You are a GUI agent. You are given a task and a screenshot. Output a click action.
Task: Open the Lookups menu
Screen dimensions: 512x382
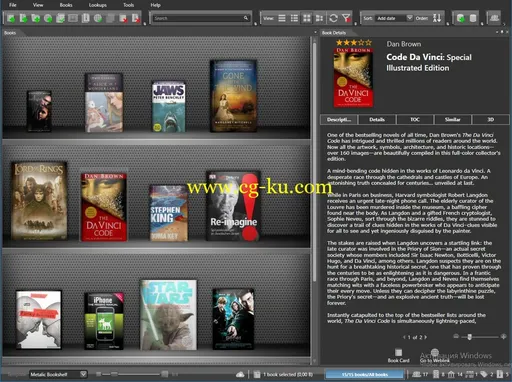98,5
